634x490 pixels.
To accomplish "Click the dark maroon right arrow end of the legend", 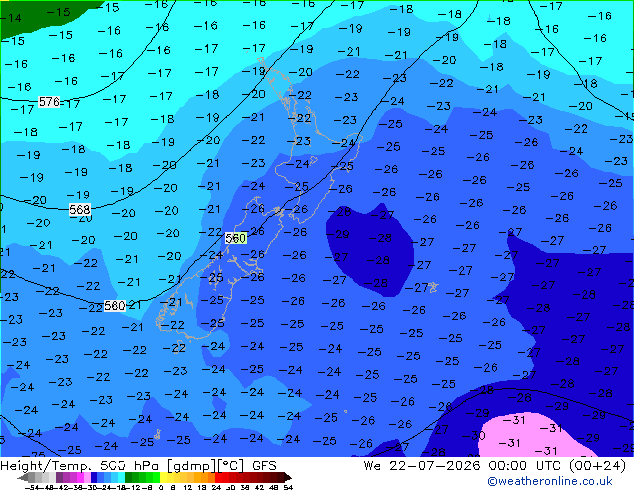I will pos(287,477).
